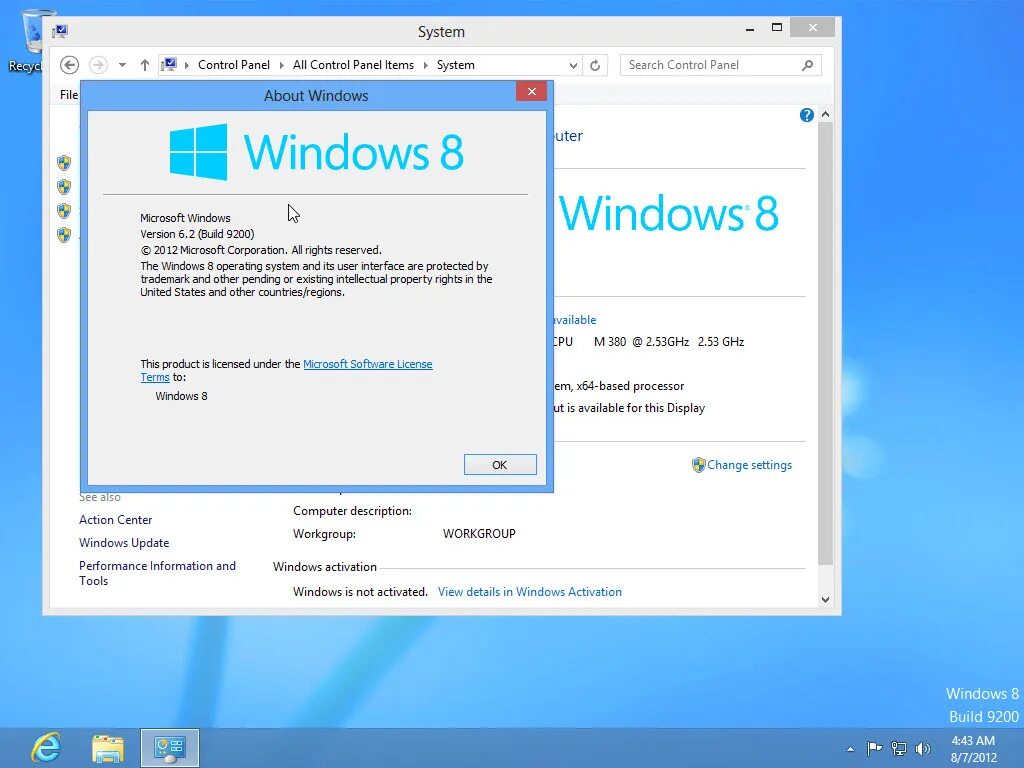Open Windows Update from the sidebar
1024x768 pixels.
[x=123, y=542]
